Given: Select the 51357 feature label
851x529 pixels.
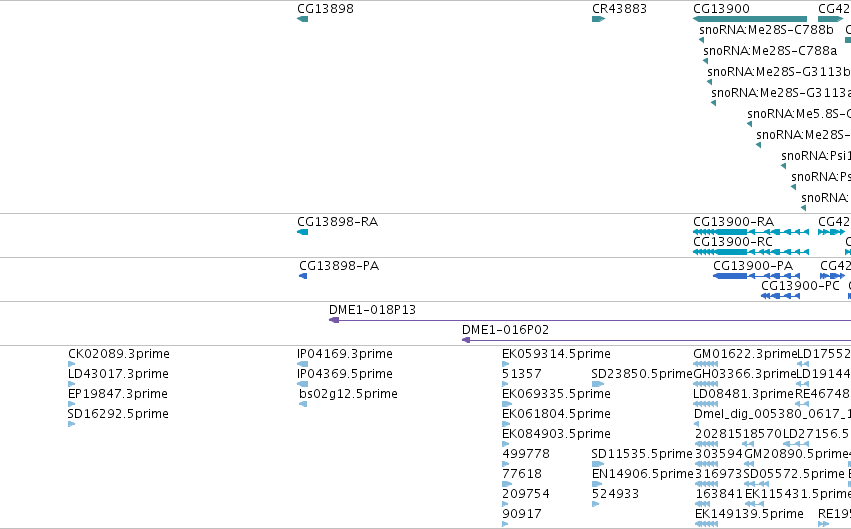Looking at the screenshot, I should click(x=522, y=374).
